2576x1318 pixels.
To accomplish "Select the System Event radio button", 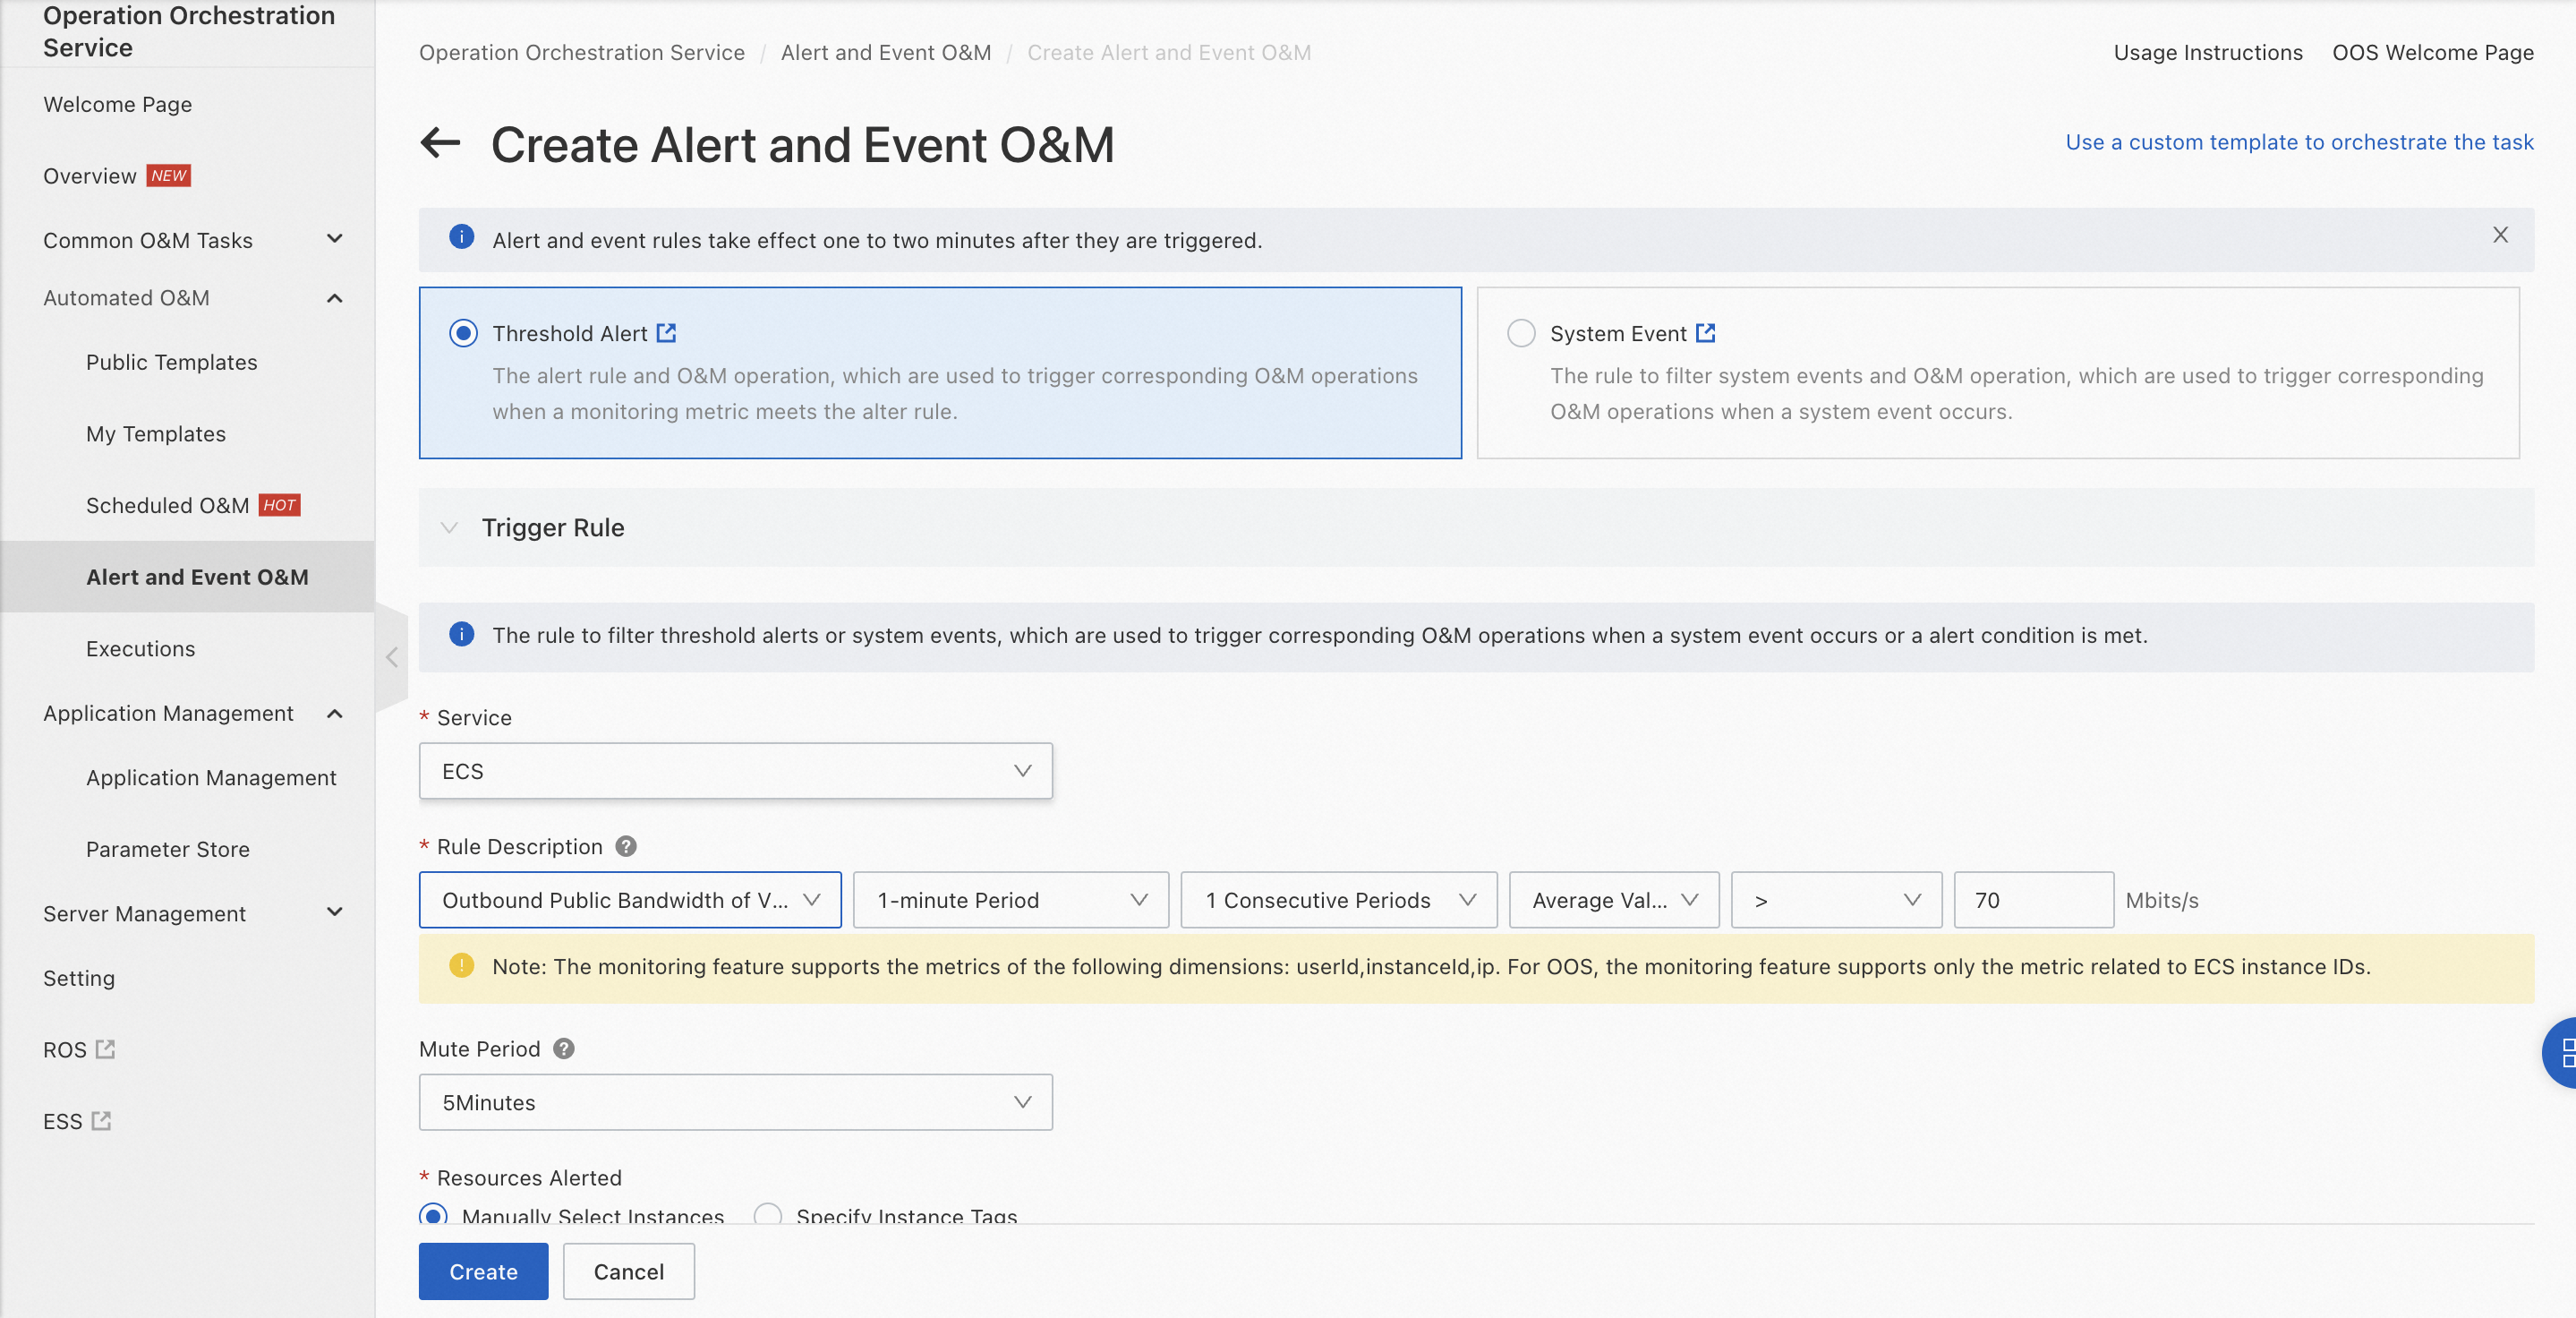I will (x=1521, y=333).
